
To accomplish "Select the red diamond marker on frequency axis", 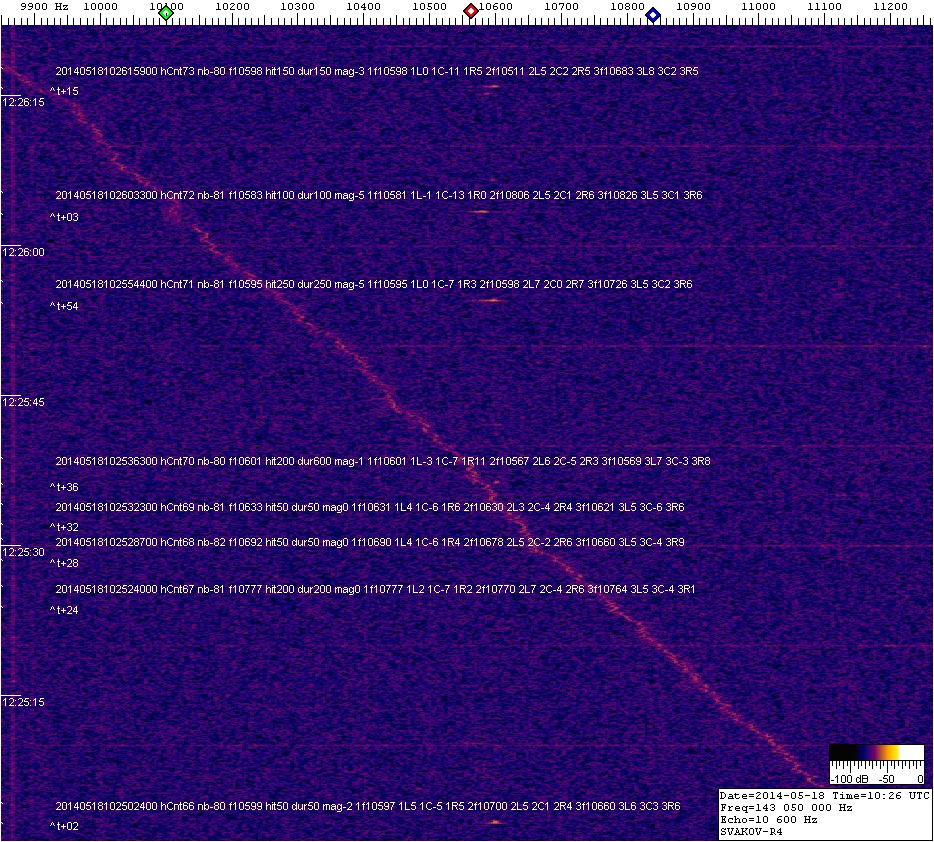I will (x=470, y=12).
